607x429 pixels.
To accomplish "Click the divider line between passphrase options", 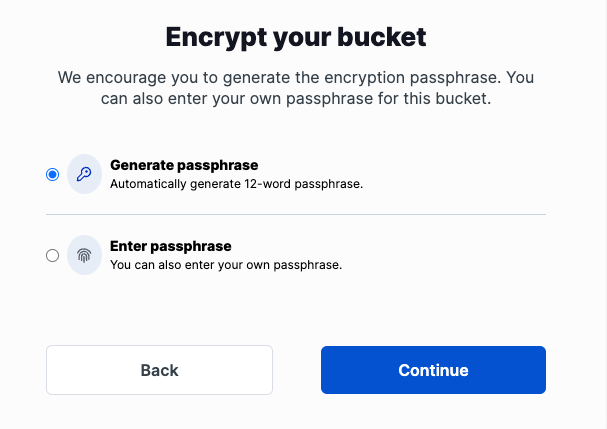I will pos(296,214).
